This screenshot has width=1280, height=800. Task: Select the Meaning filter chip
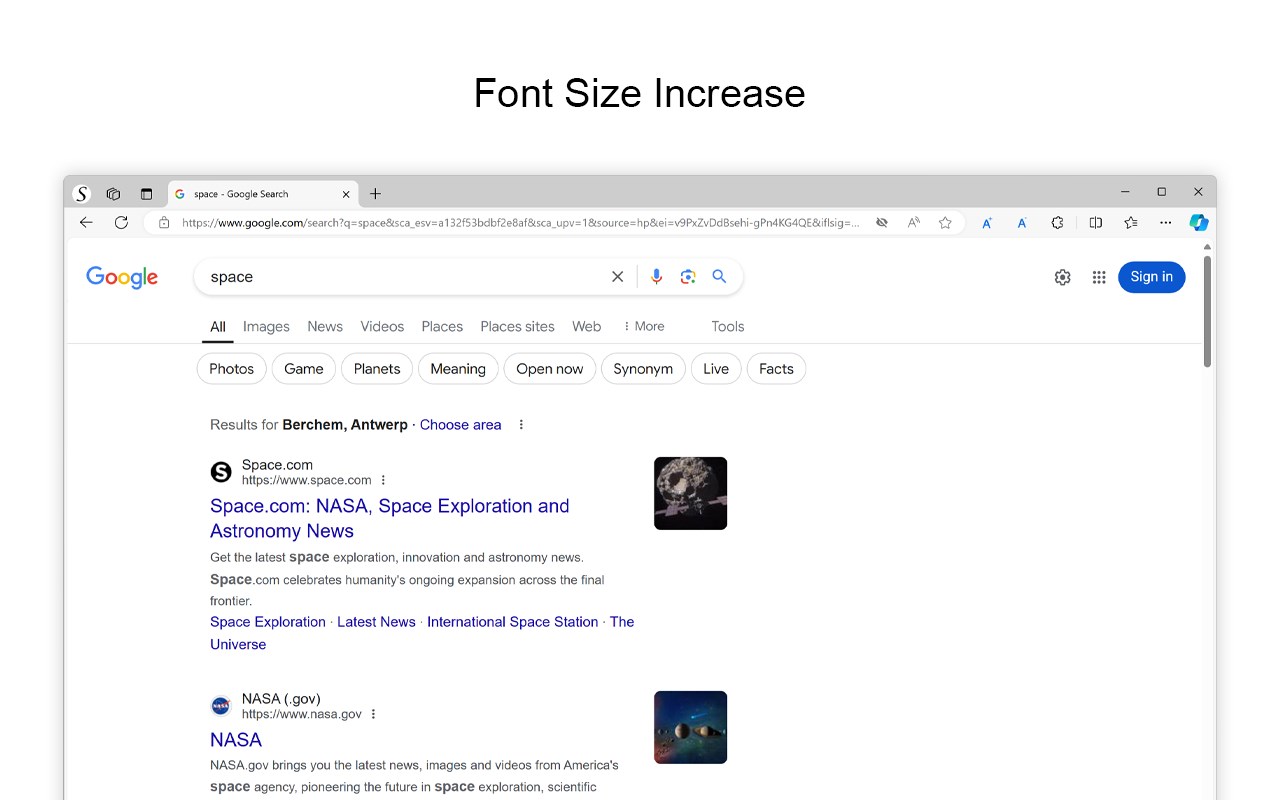pyautogui.click(x=458, y=369)
